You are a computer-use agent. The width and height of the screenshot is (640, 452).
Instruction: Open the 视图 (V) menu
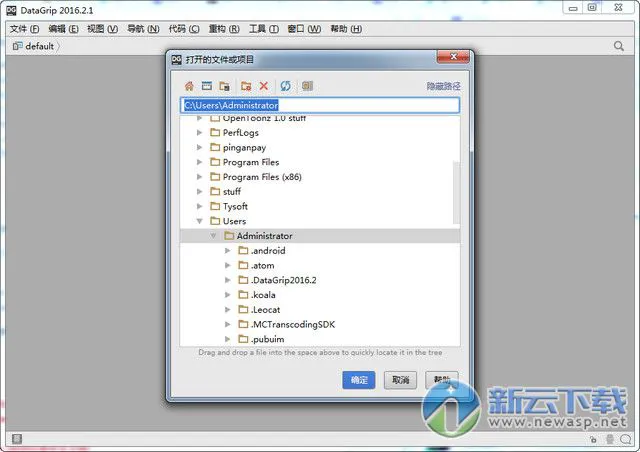pyautogui.click(x=102, y=29)
